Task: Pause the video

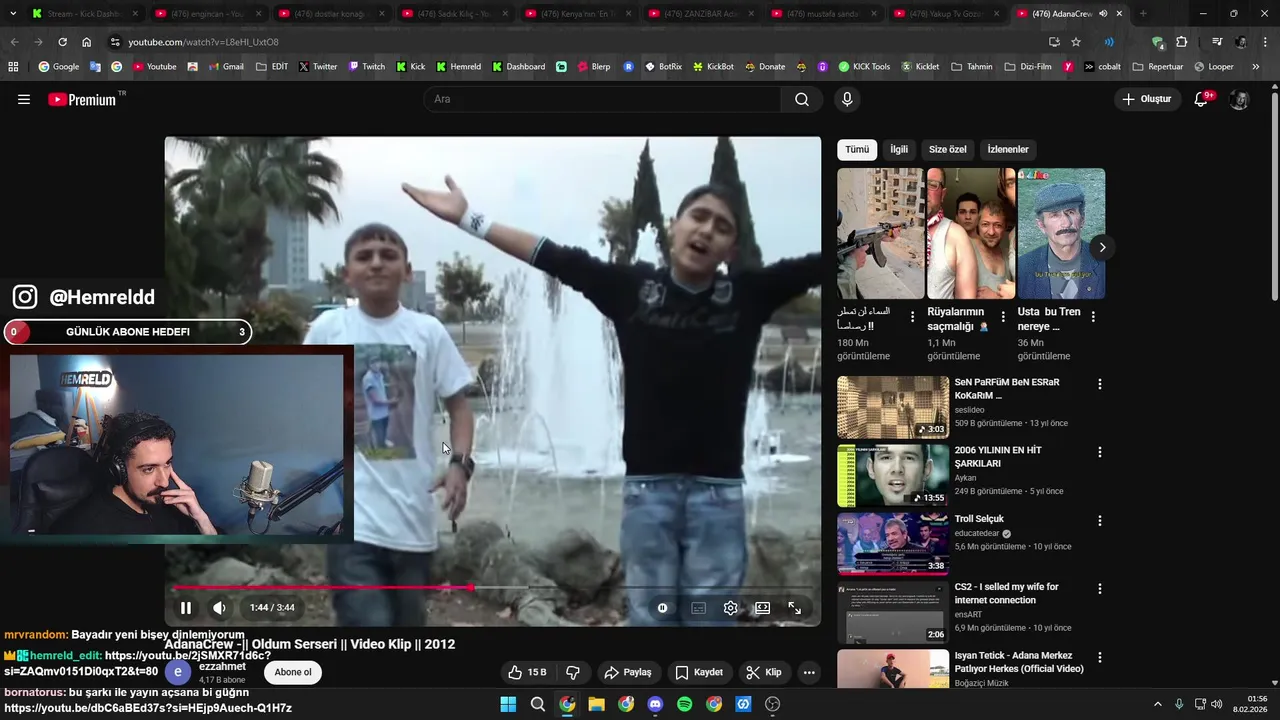Action: pos(186,608)
